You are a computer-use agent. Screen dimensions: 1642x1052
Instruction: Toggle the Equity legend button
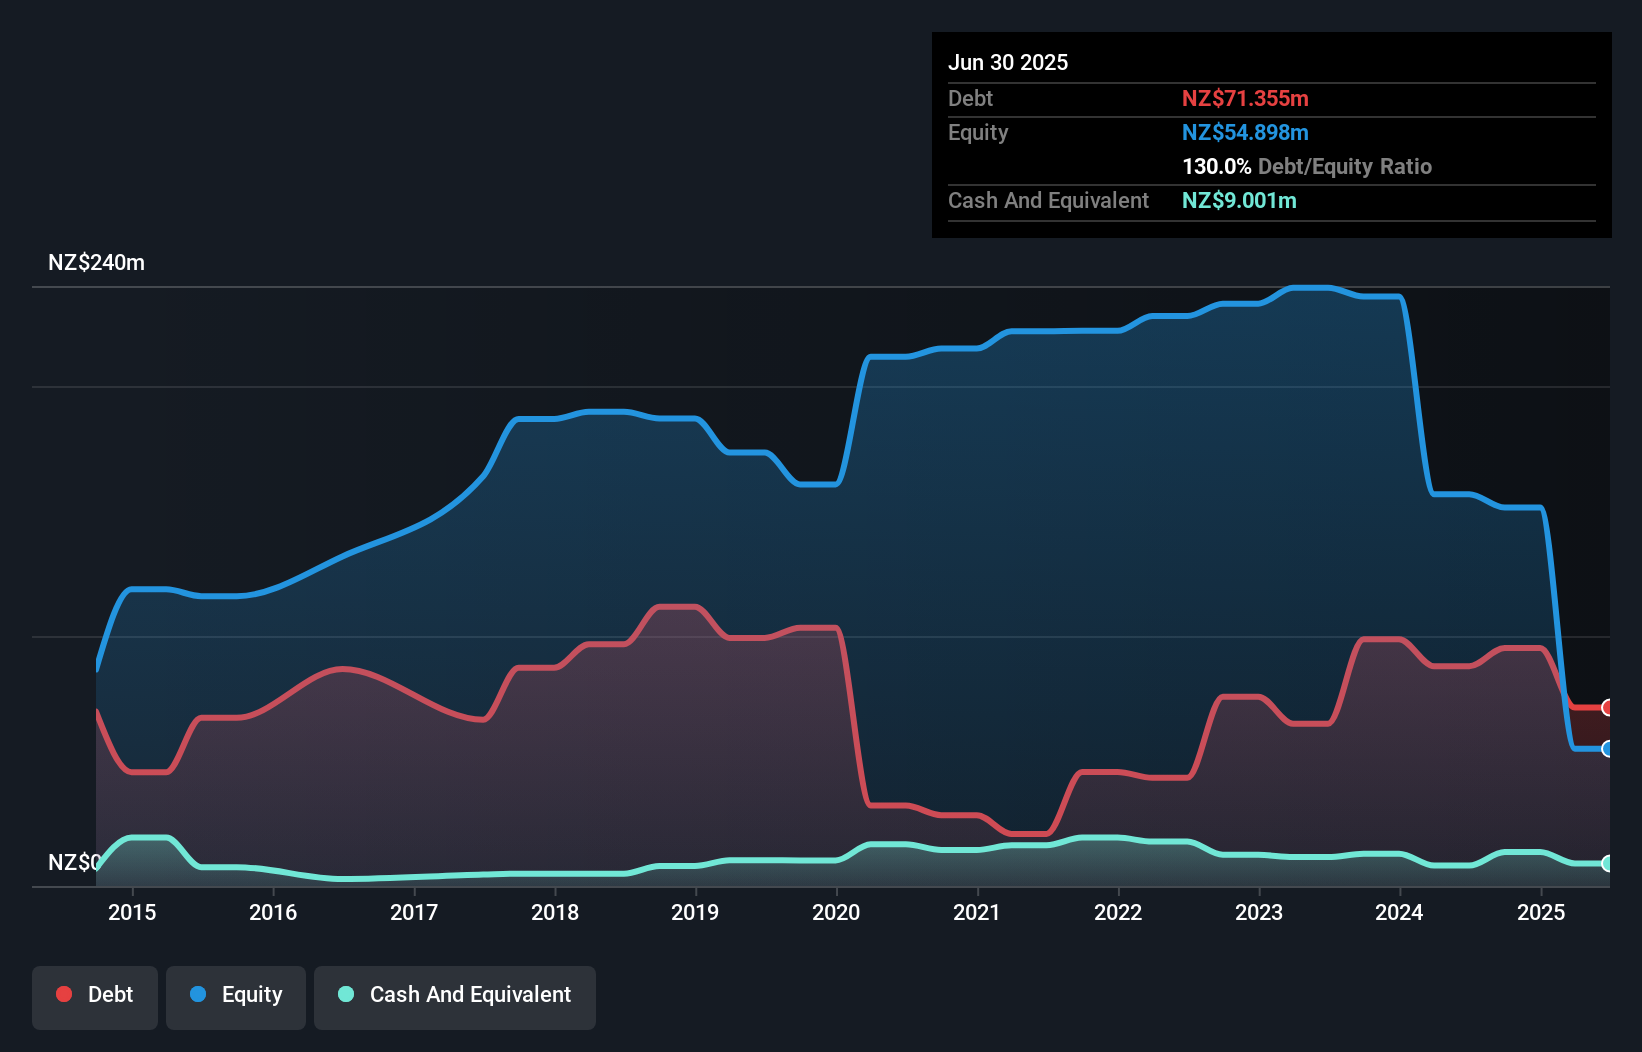[x=236, y=997]
